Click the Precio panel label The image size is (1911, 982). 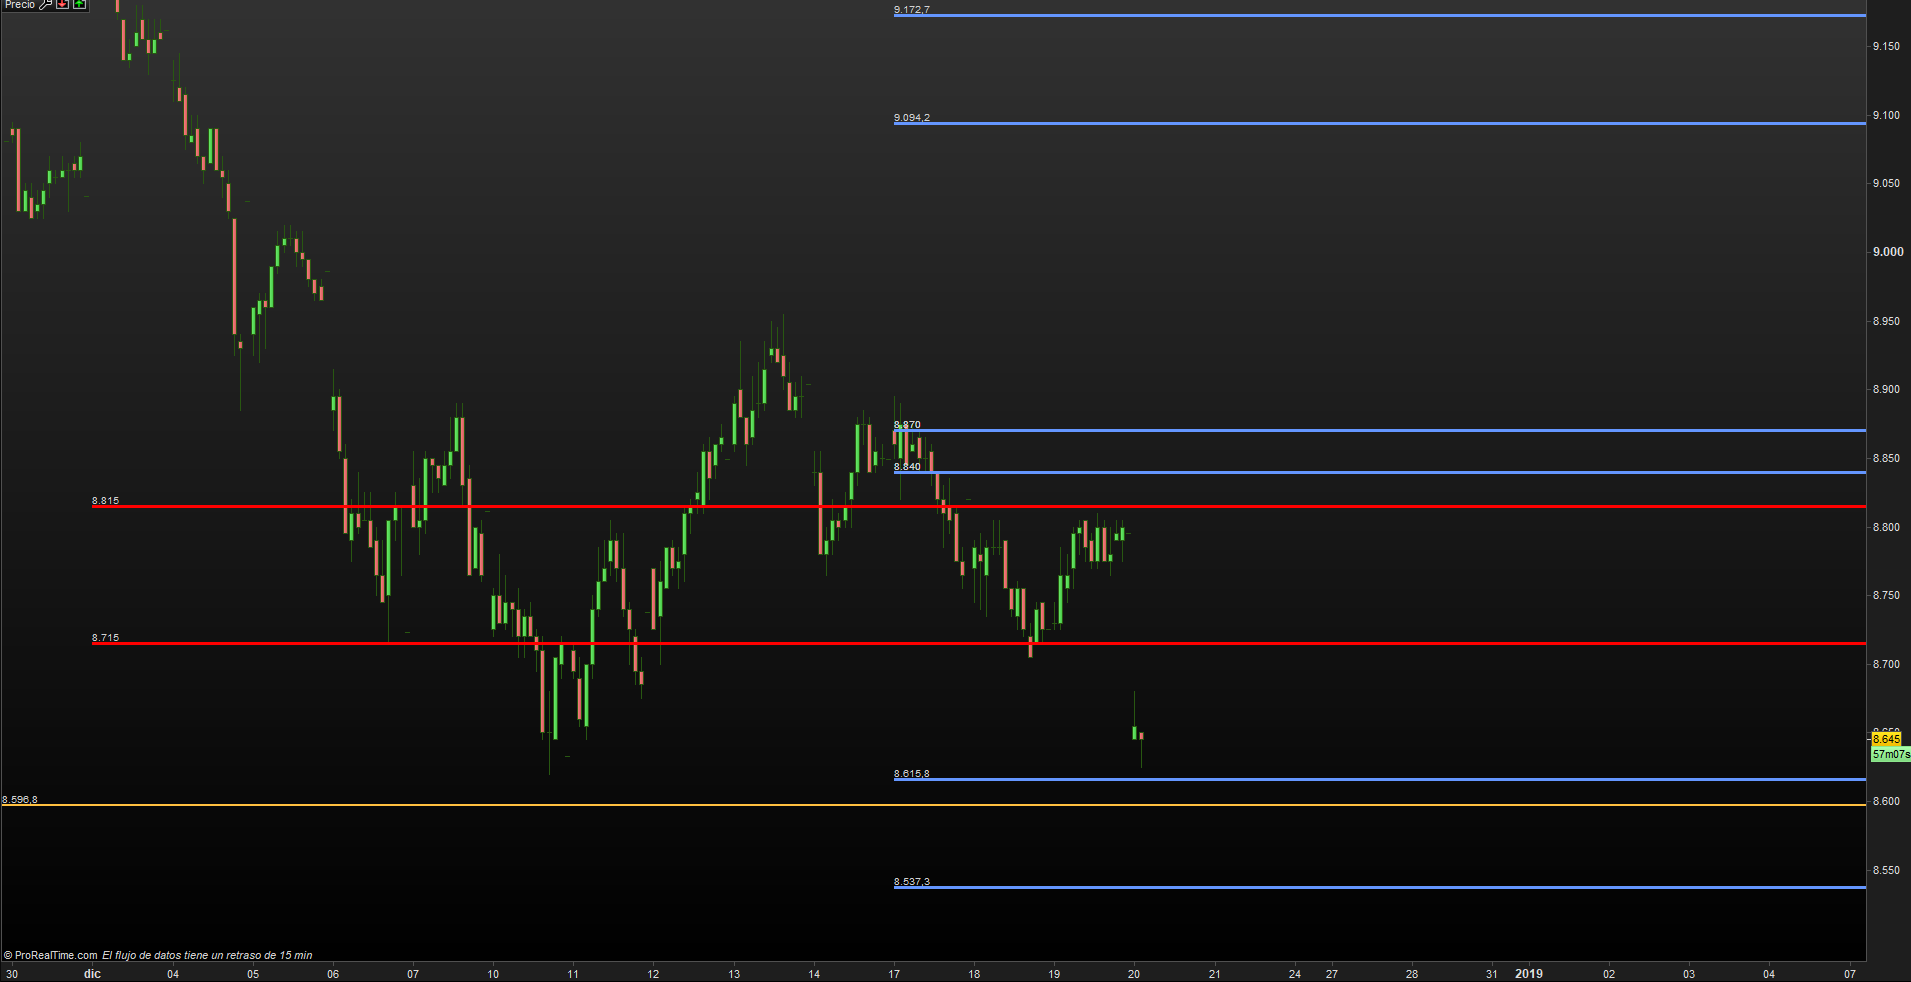point(19,5)
